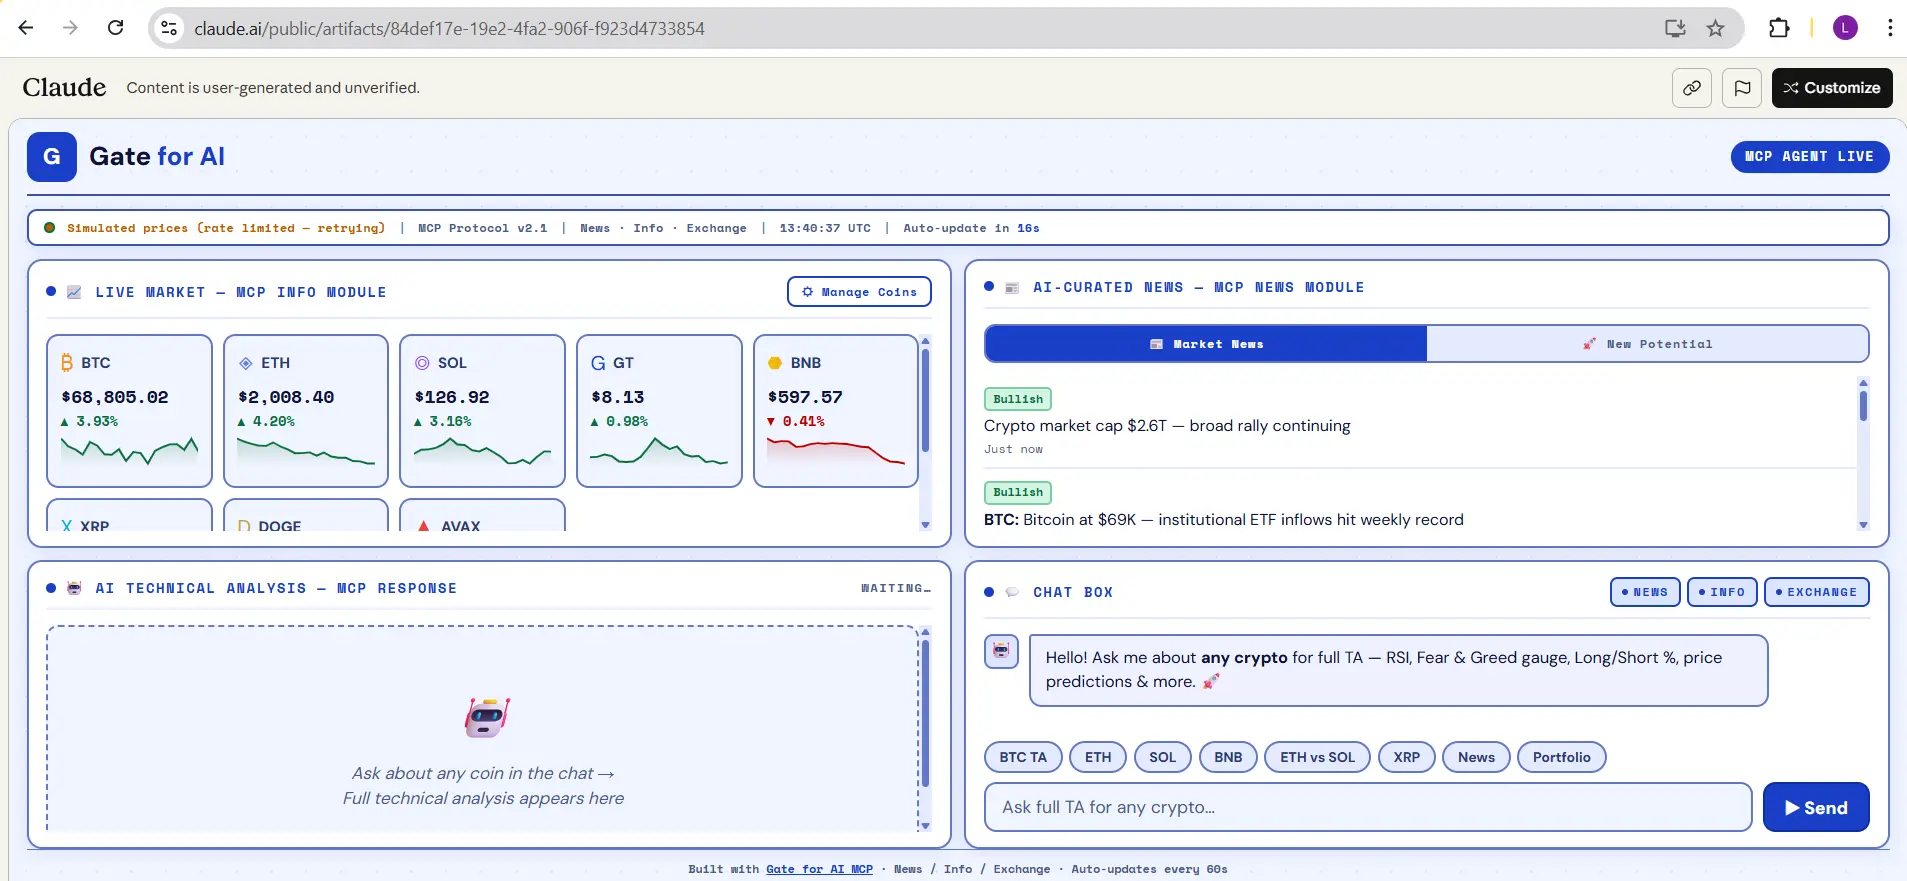This screenshot has width=1907, height=881.
Task: Click the GT price $8.13
Action: 618,397
